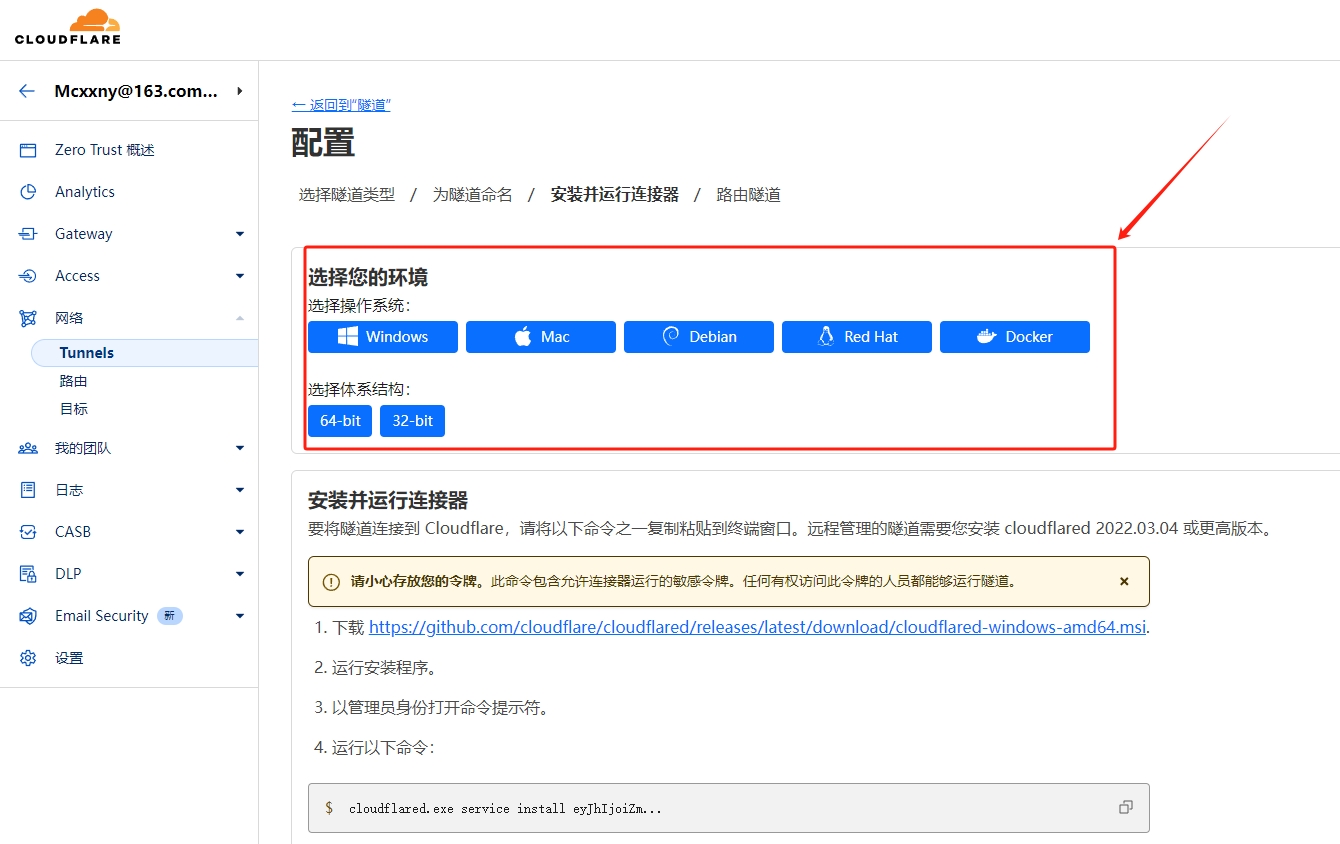
Task: Click the Windows logo icon
Action: coord(348,337)
